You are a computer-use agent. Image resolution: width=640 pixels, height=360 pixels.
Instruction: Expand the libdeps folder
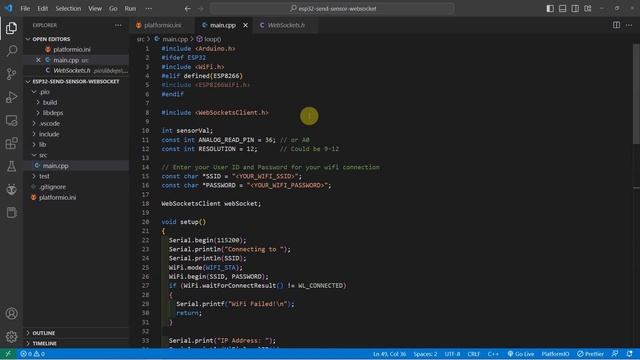click(x=53, y=113)
